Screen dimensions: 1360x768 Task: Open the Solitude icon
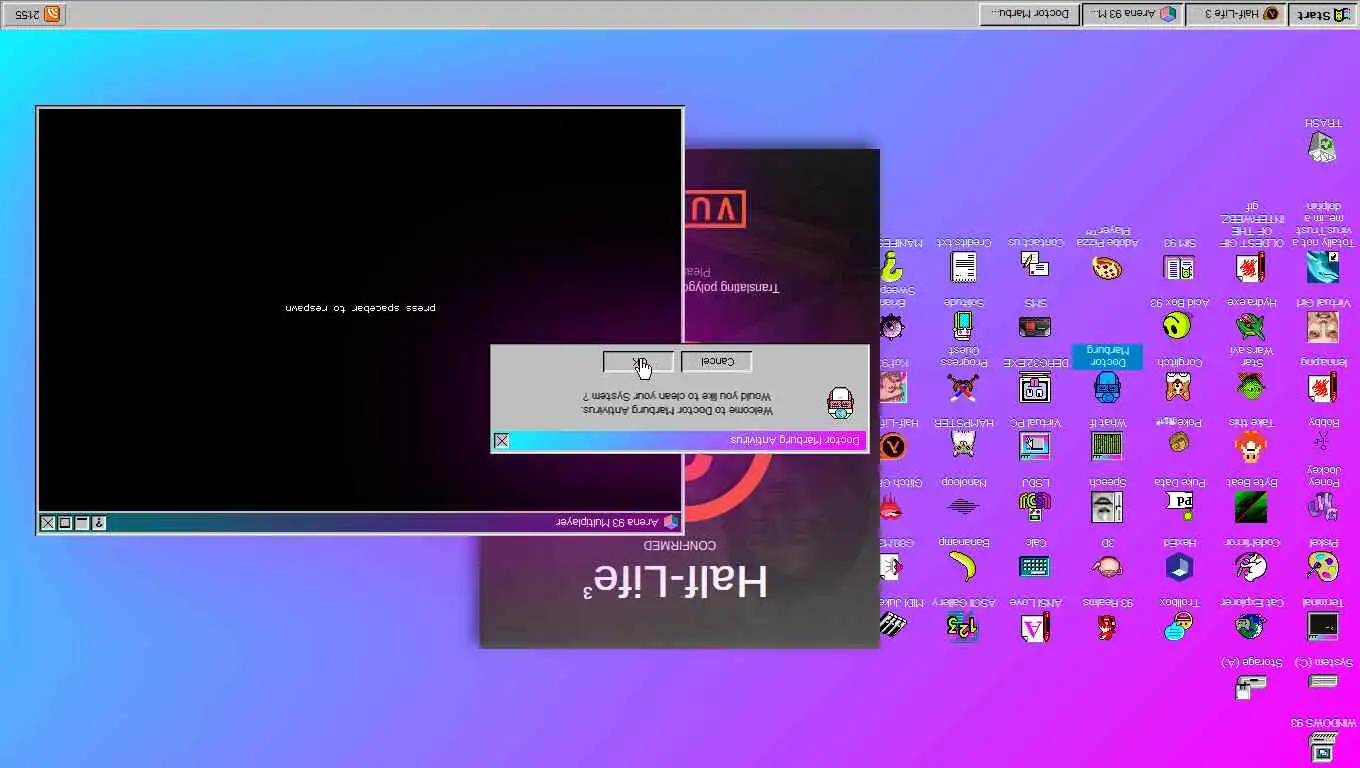(963, 326)
